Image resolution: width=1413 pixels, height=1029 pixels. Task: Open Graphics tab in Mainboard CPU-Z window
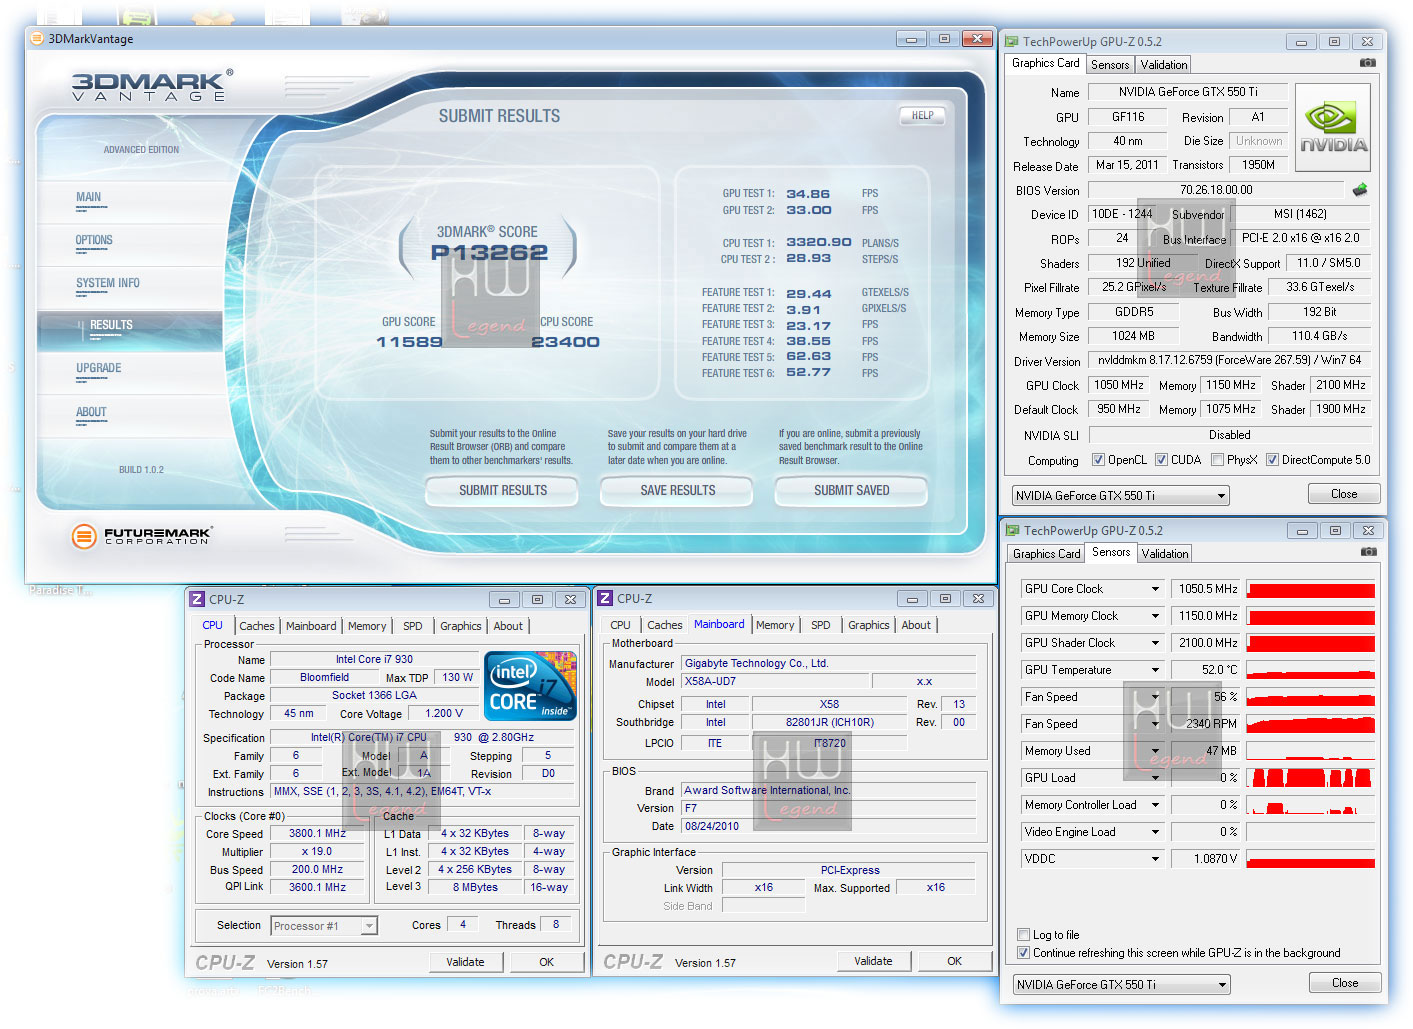click(x=868, y=625)
